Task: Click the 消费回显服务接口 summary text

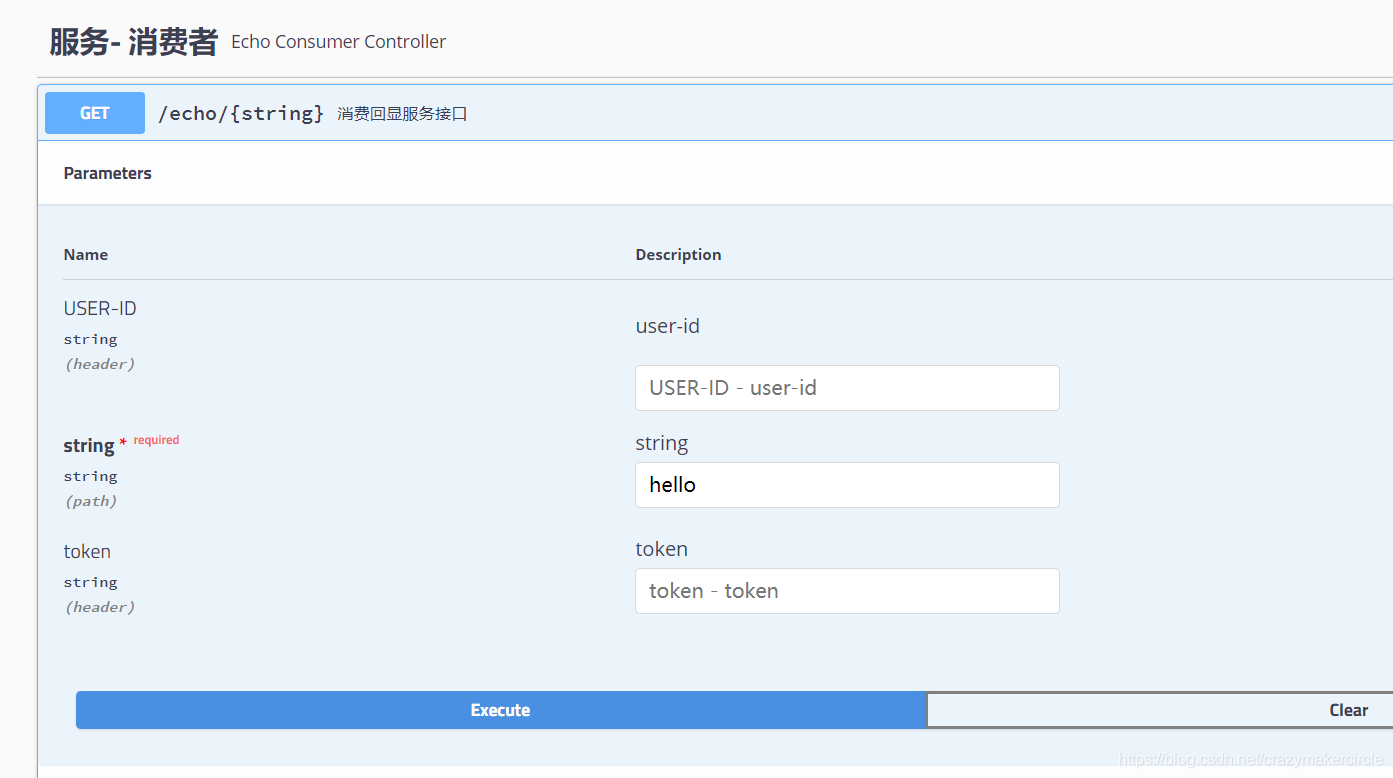Action: pos(402,114)
